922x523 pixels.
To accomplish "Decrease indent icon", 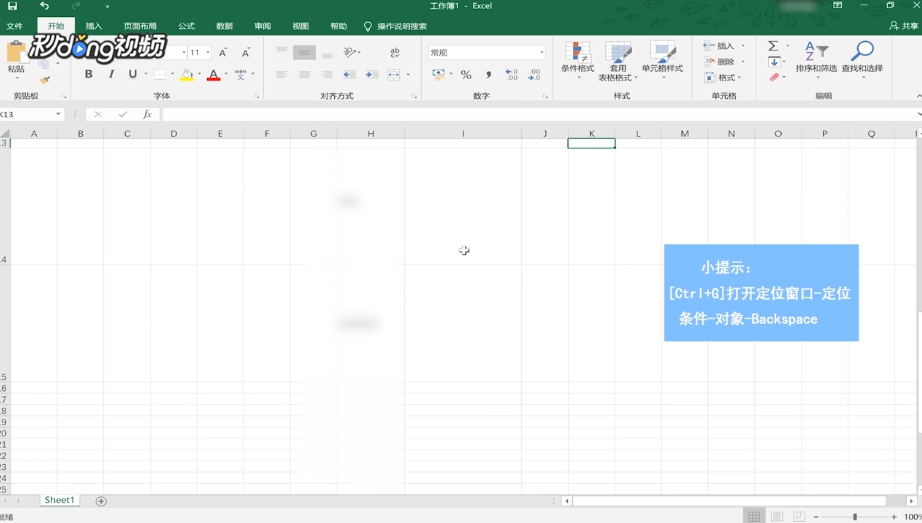I will [x=349, y=74].
